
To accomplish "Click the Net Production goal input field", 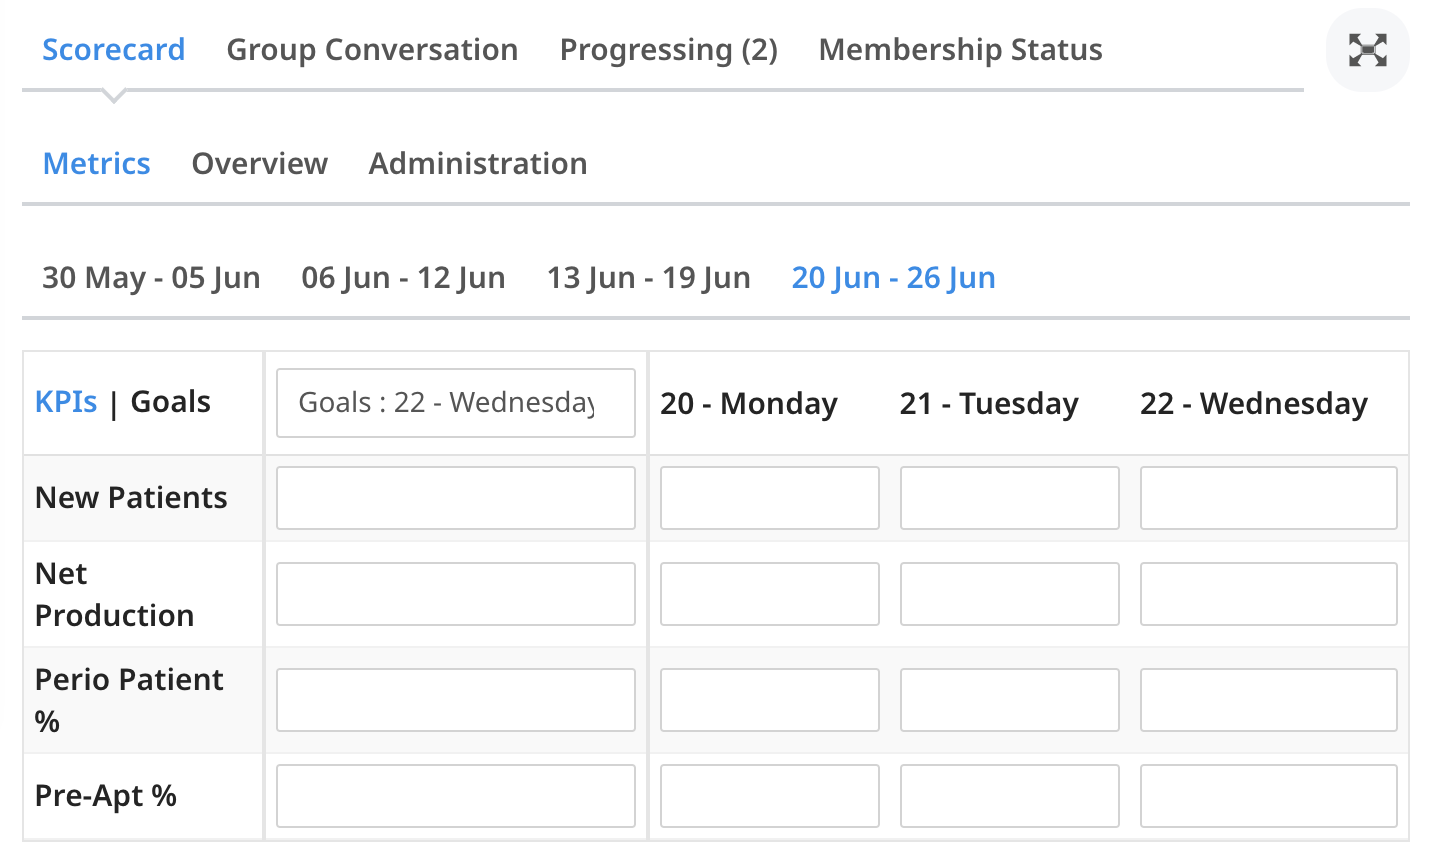I will pos(456,594).
